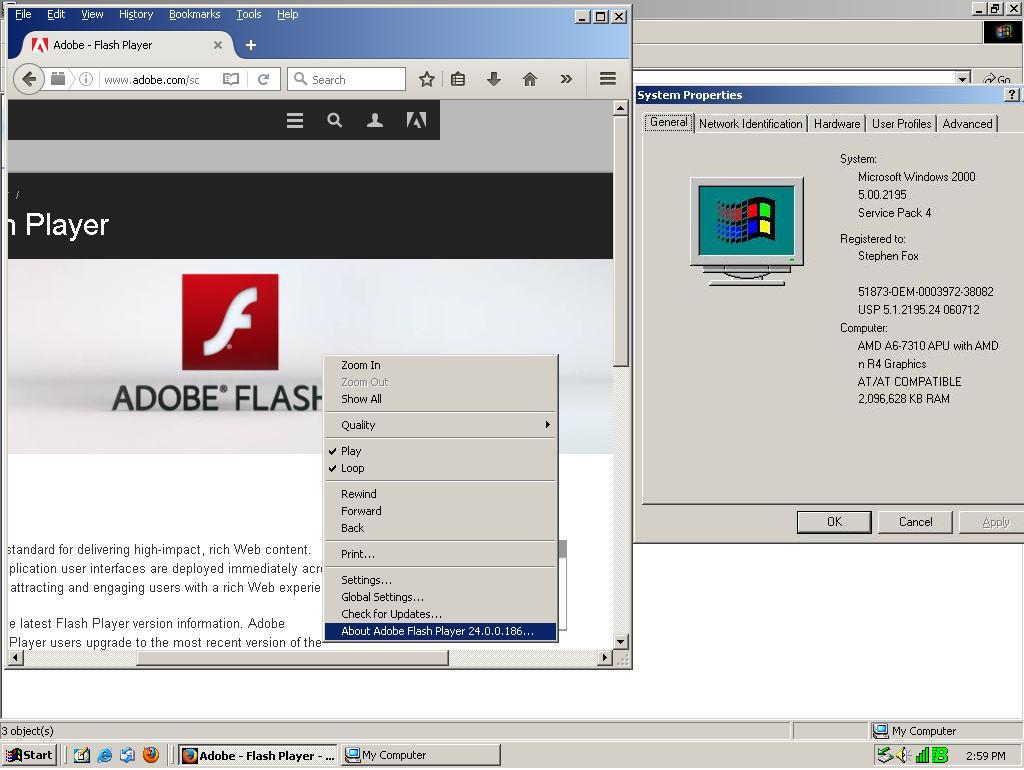This screenshot has width=1024, height=770.
Task: Open the File menu in Firefox
Action: pyautogui.click(x=23, y=14)
